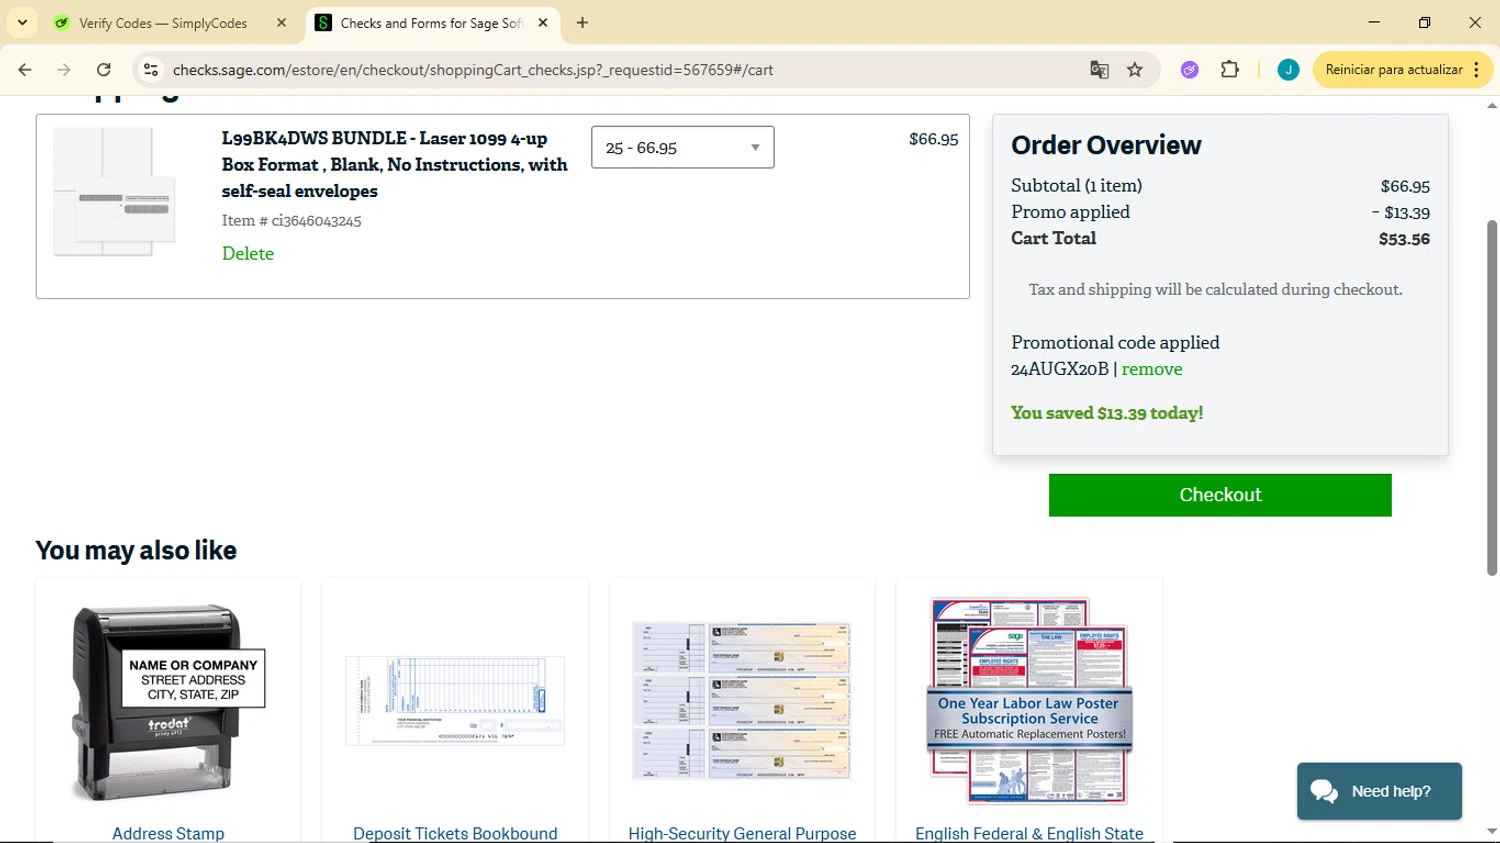
Task: View site information icon in address bar
Action: (x=151, y=70)
